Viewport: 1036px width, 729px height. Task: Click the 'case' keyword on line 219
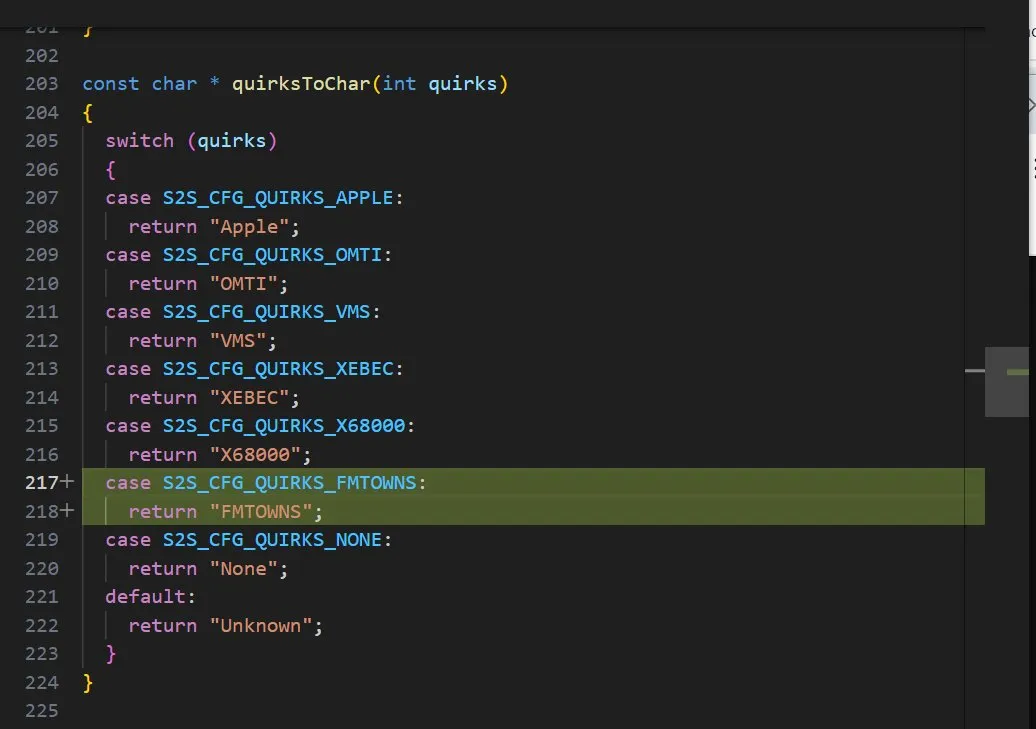tap(128, 540)
